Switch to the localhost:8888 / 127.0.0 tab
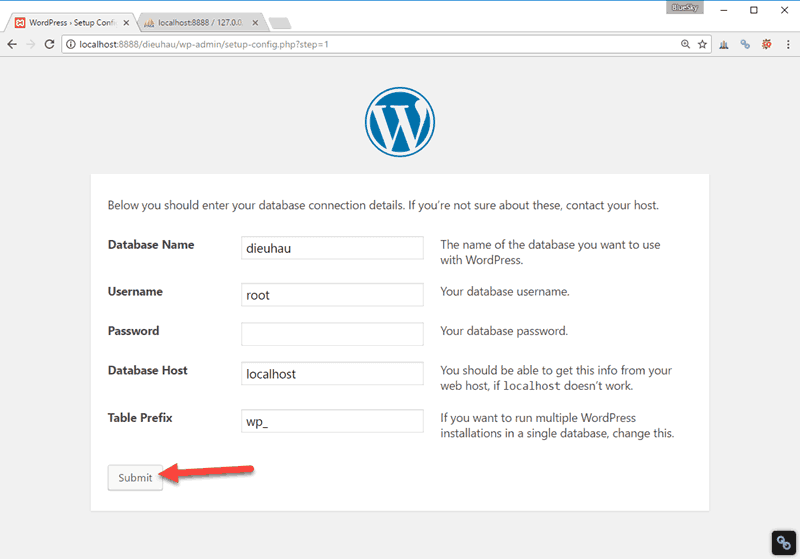This screenshot has width=800, height=559. (x=200, y=22)
